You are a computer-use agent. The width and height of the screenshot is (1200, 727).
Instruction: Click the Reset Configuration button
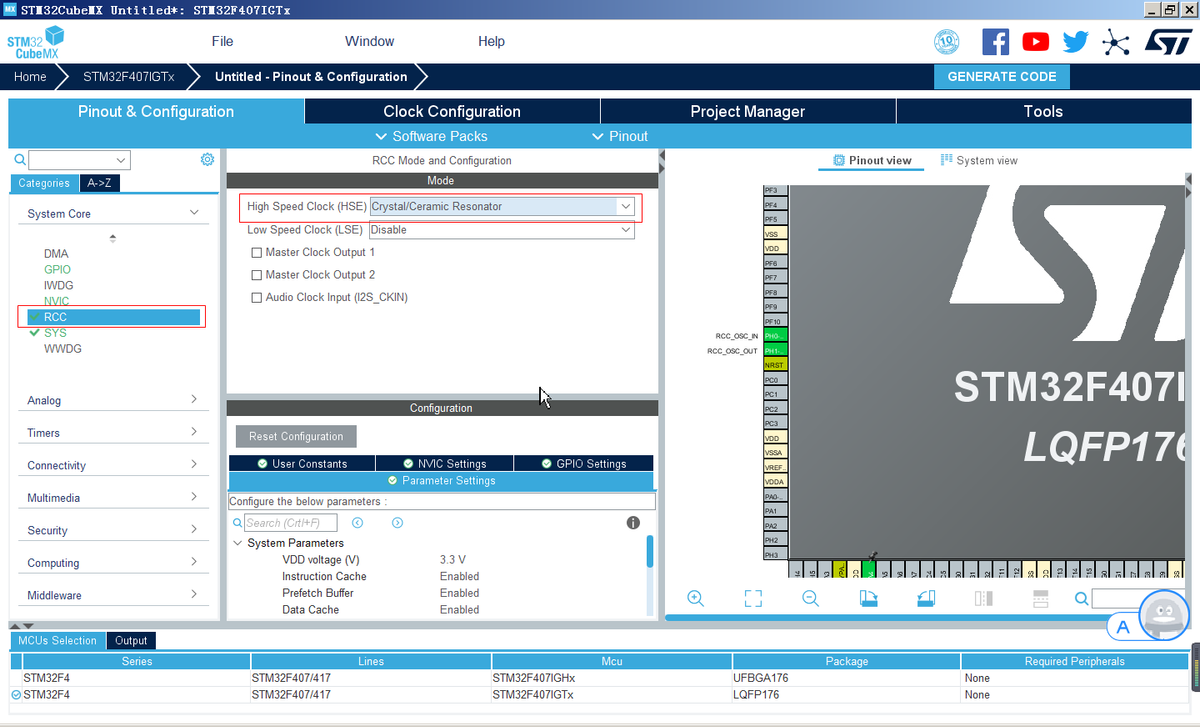pos(296,437)
